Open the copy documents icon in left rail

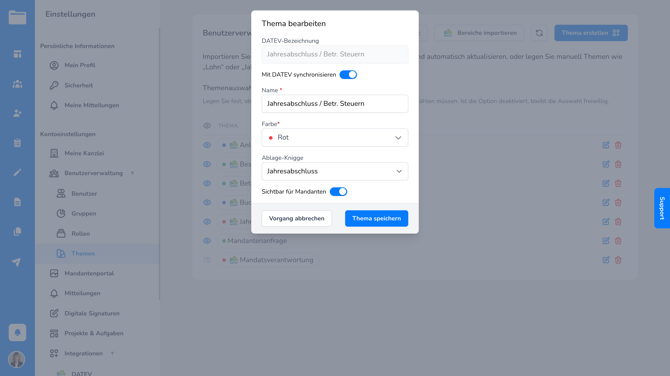(x=17, y=232)
